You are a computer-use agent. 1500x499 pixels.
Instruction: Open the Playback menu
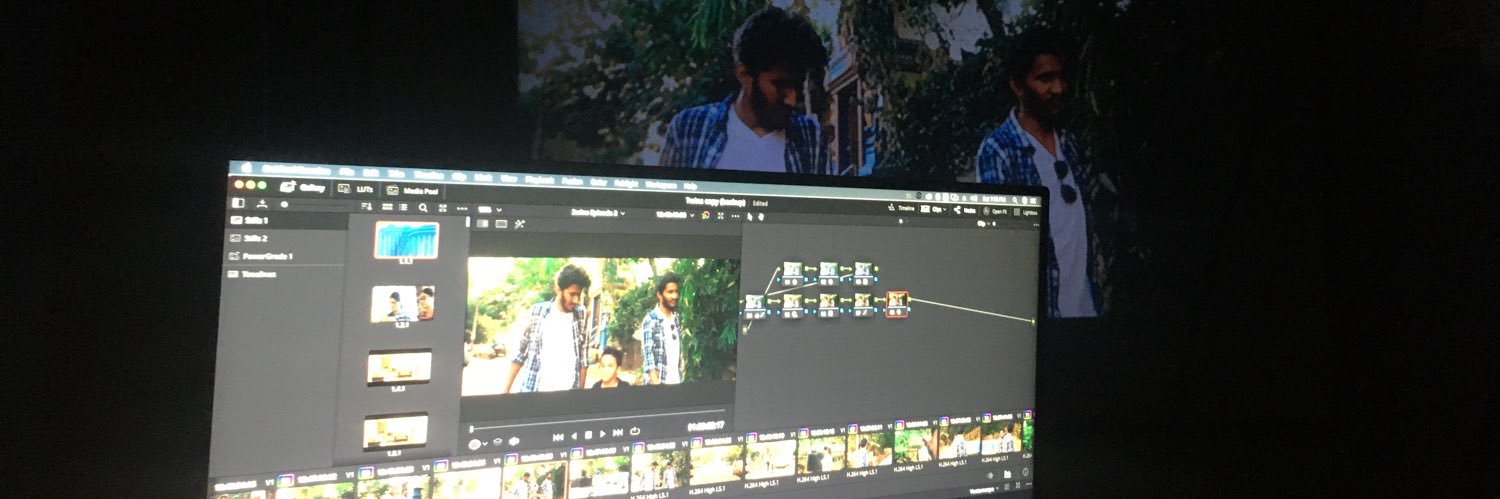click(x=539, y=180)
